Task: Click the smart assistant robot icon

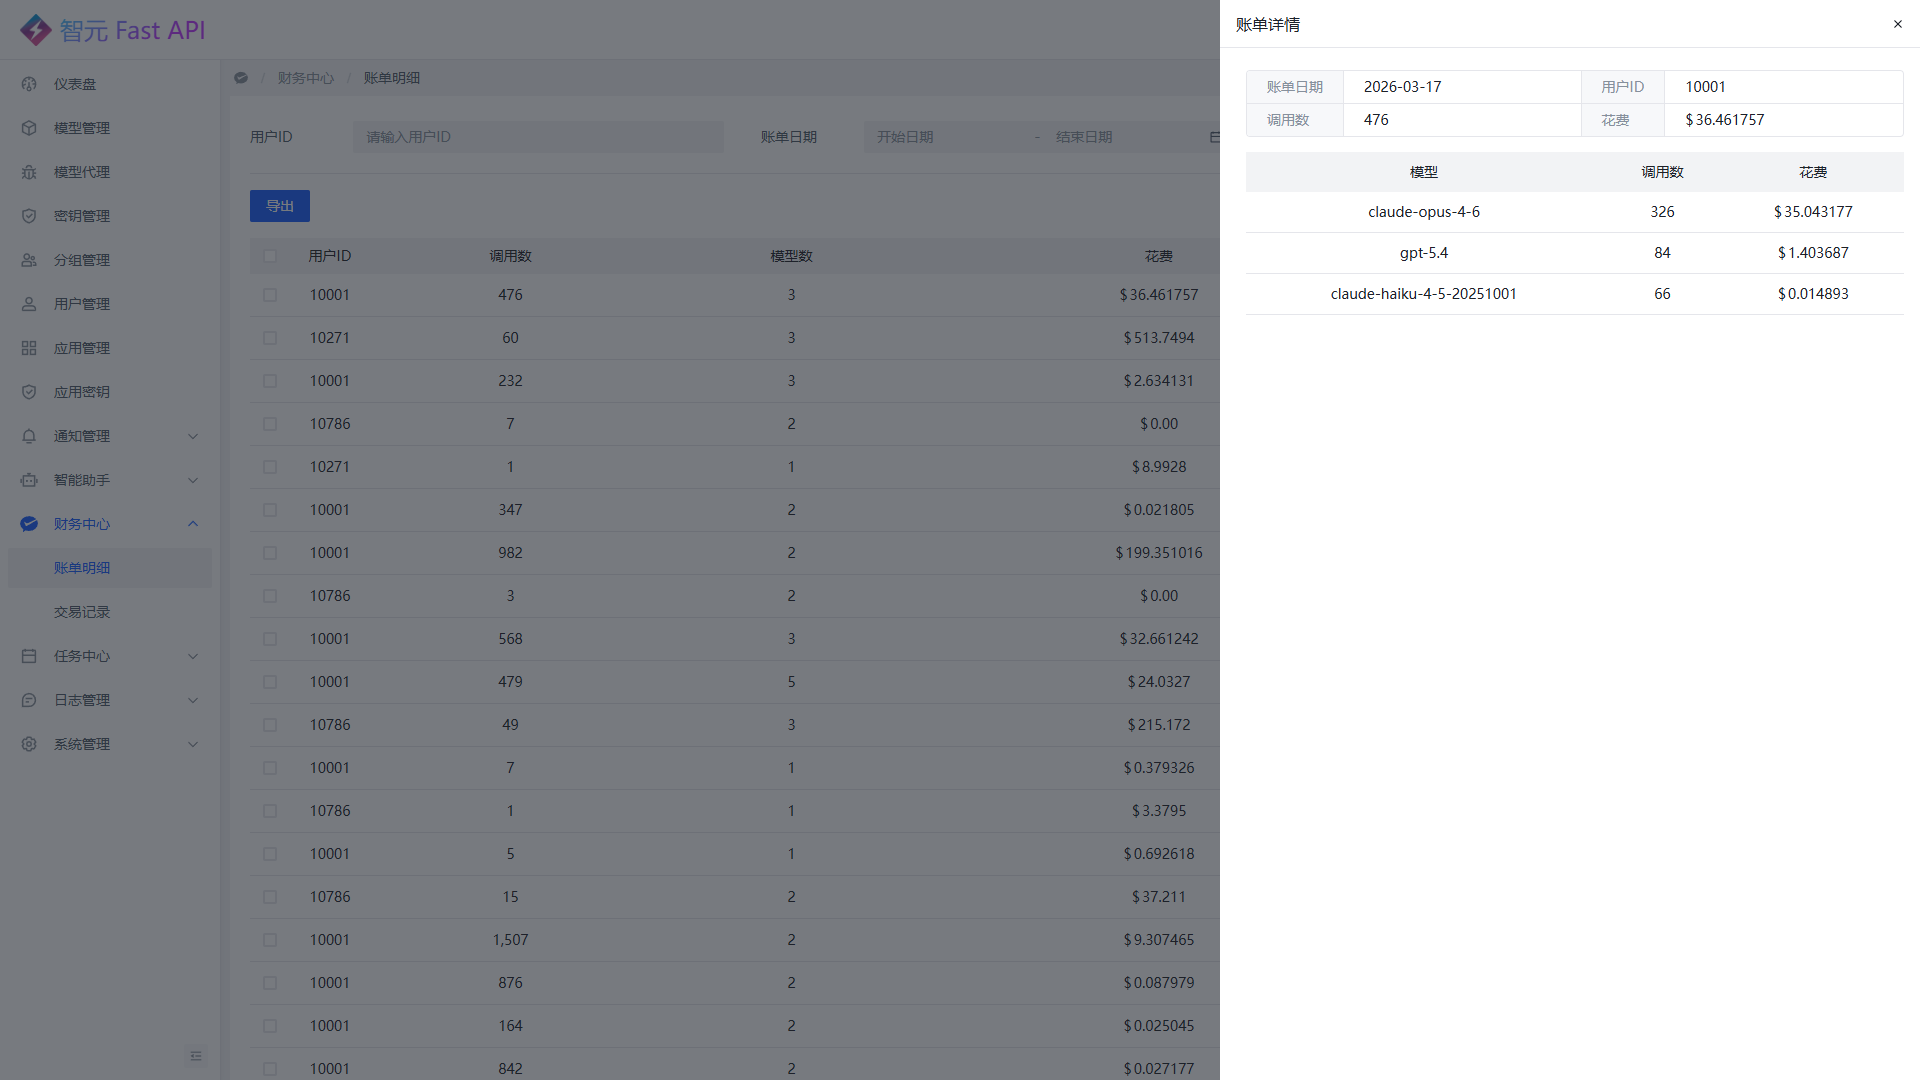Action: 29,480
